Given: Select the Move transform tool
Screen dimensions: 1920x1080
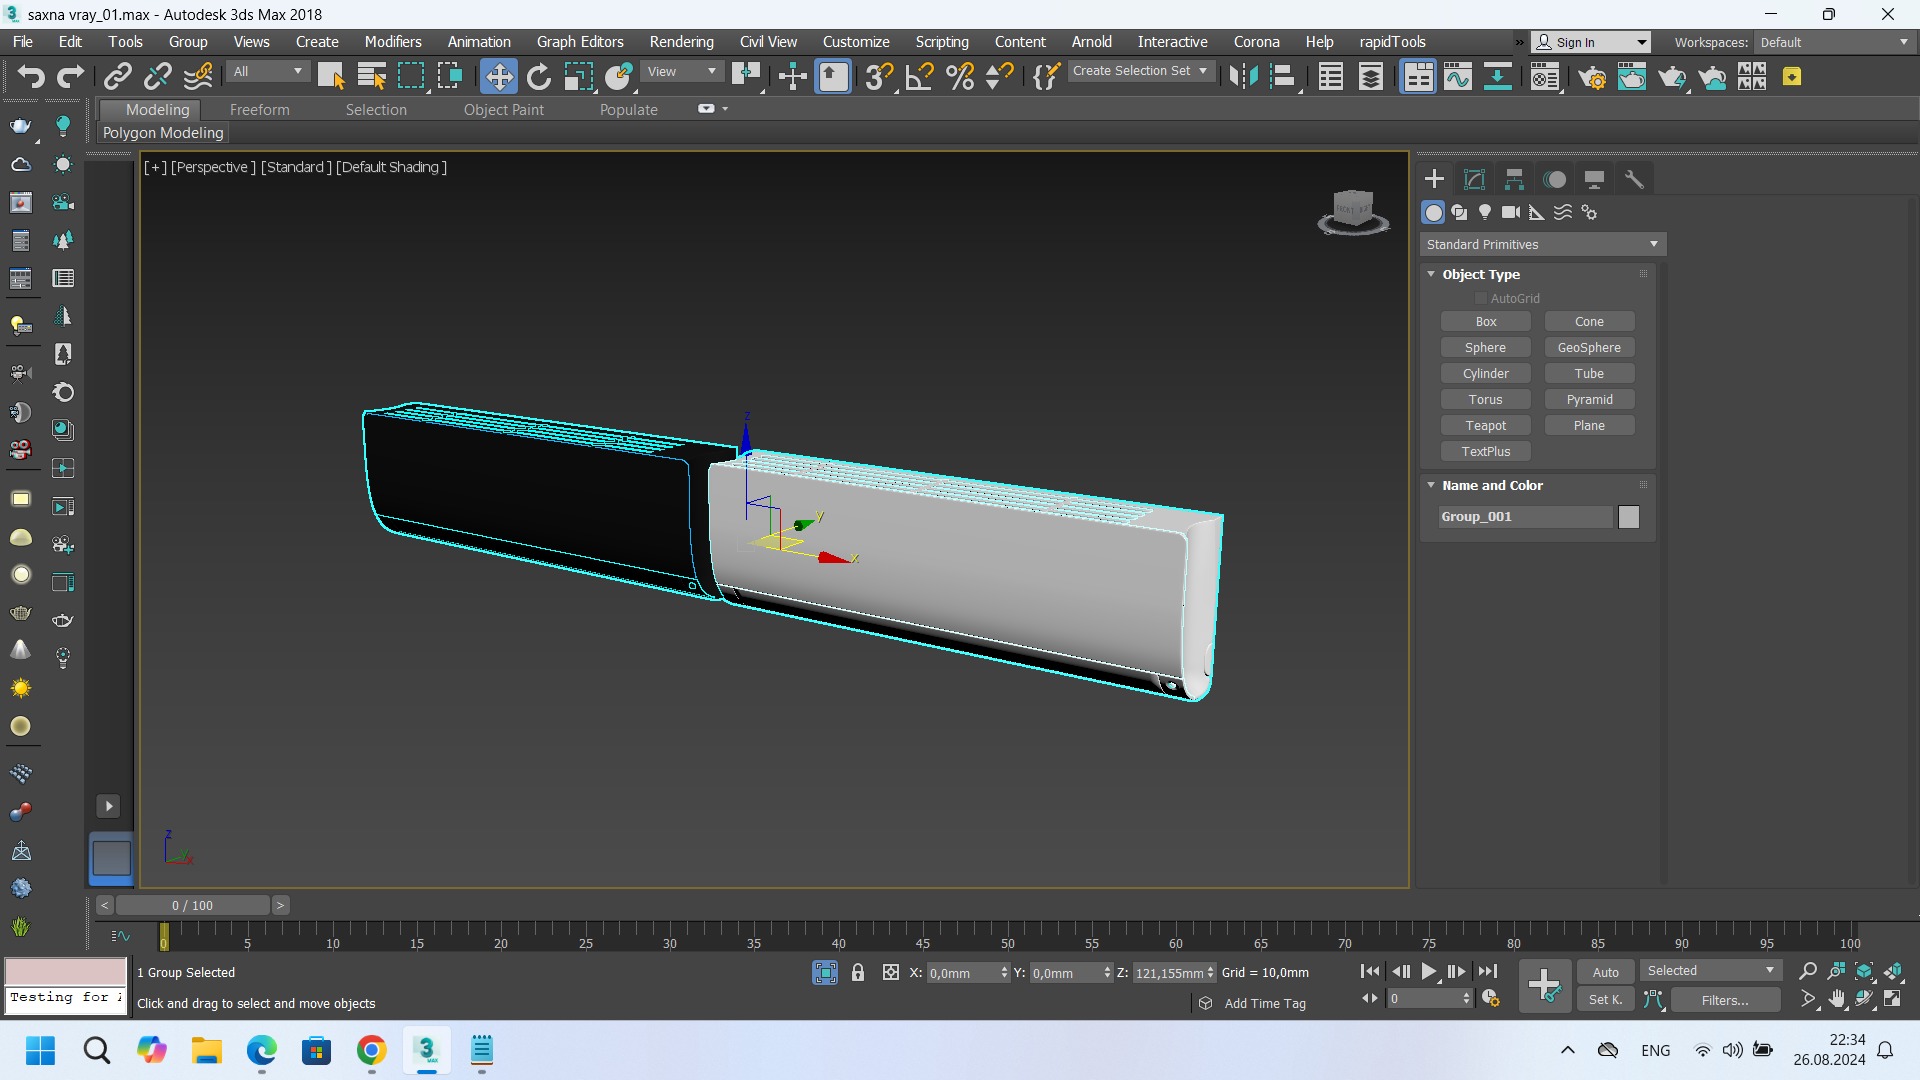Looking at the screenshot, I should (x=498, y=77).
